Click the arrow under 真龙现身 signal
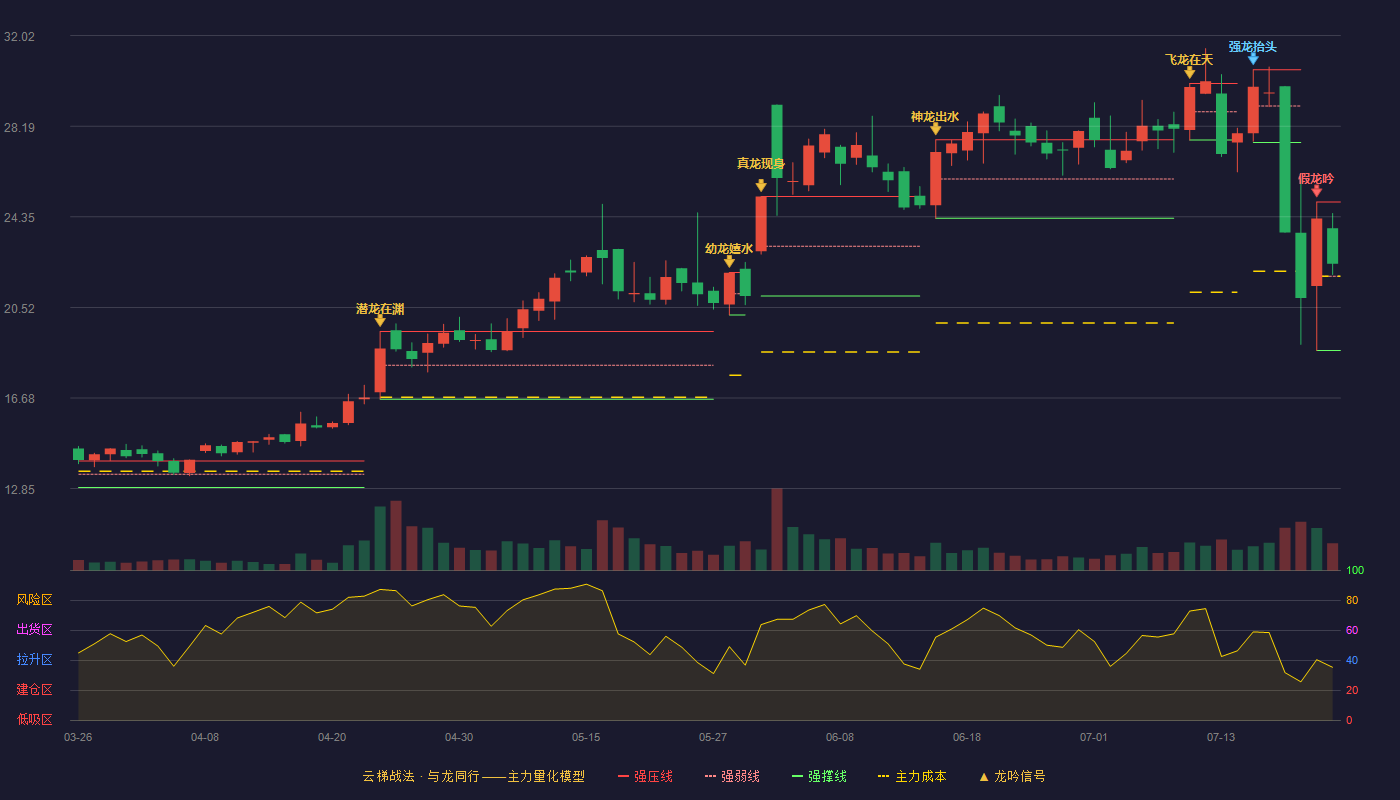 (x=761, y=186)
